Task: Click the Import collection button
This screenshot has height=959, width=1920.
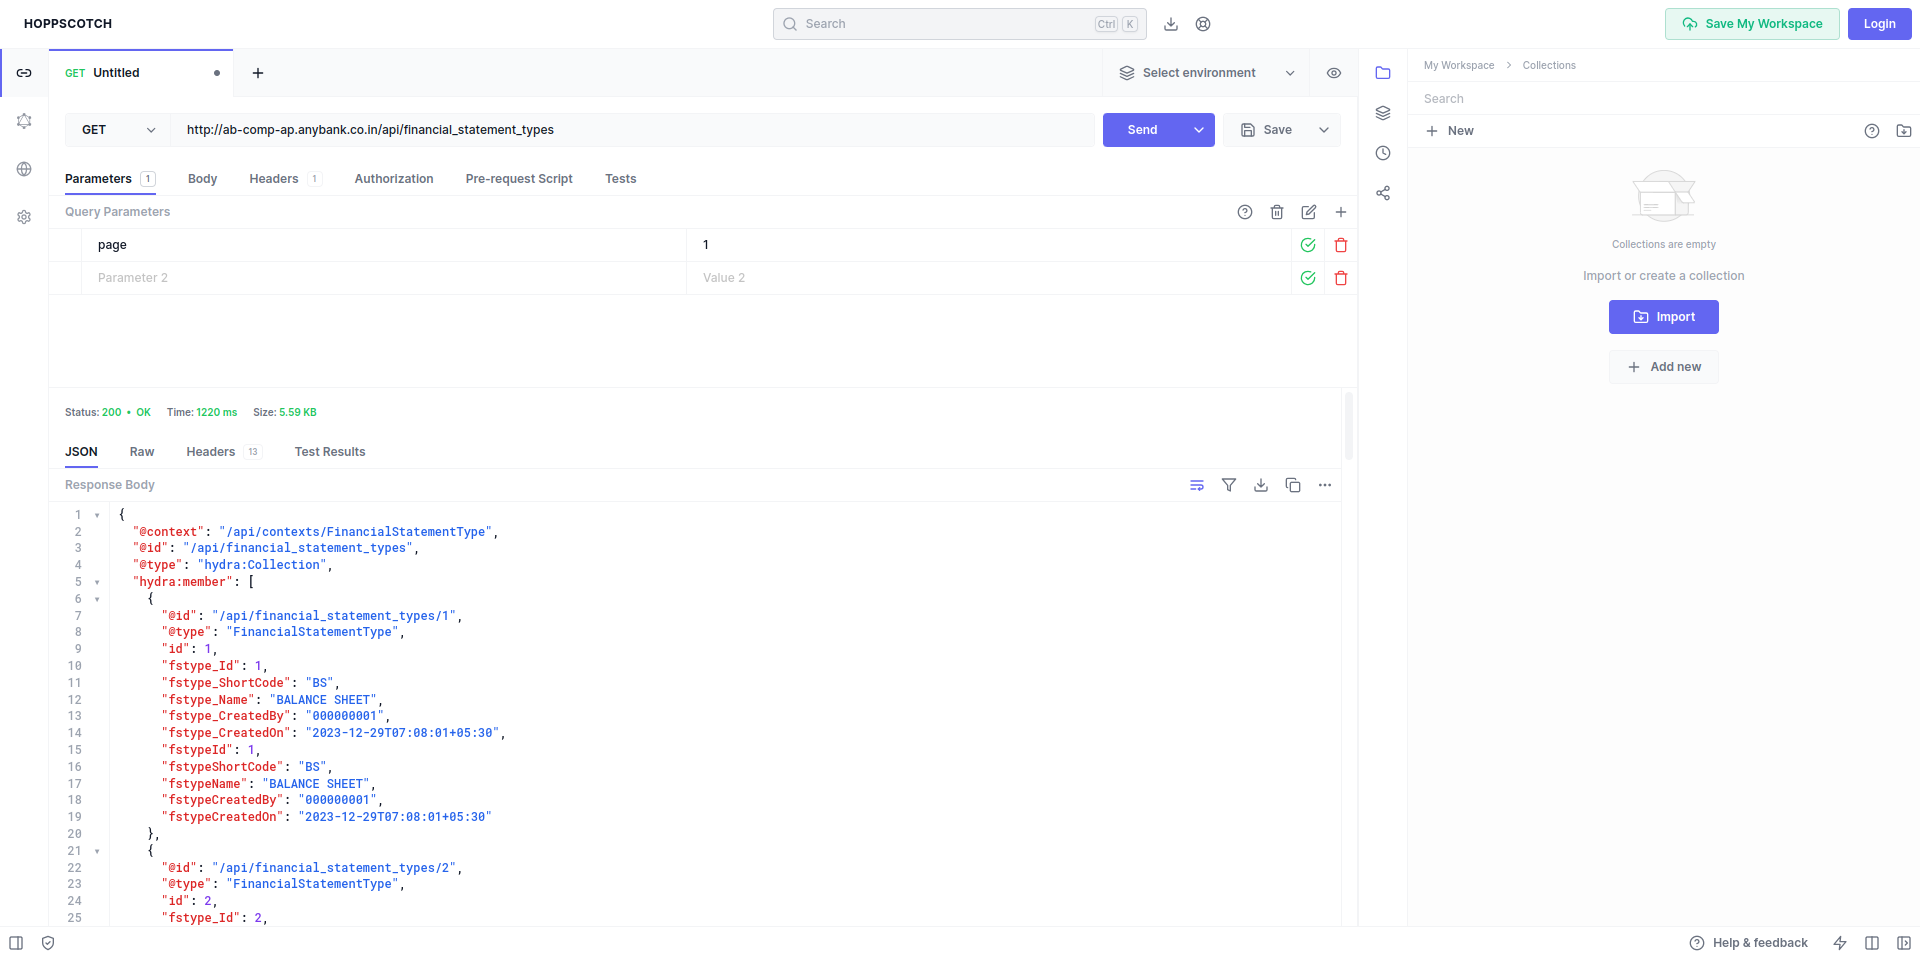Action: [x=1663, y=317]
